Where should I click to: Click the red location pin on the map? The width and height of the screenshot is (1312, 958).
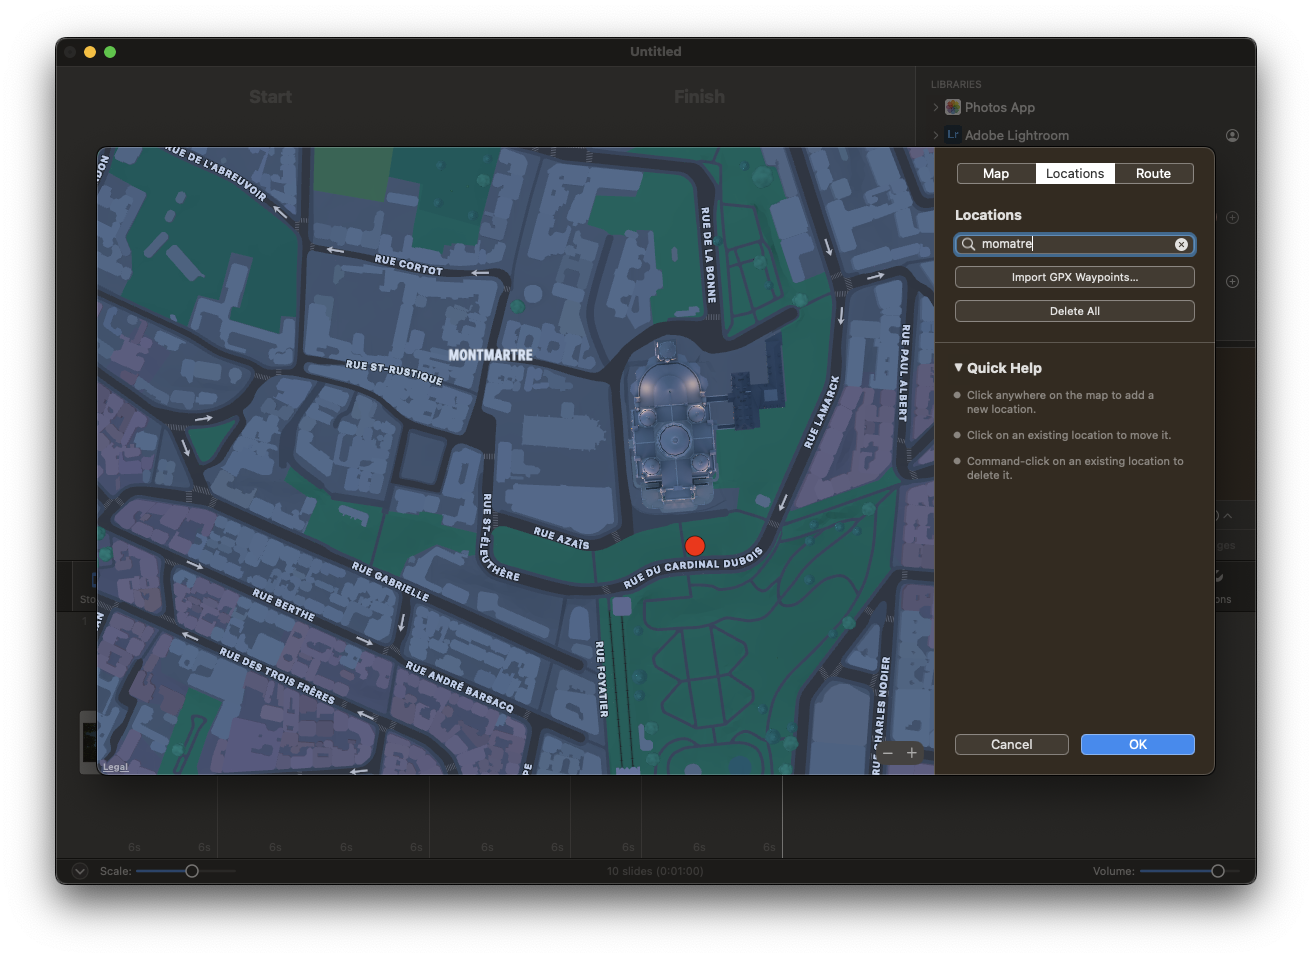pyautogui.click(x=695, y=546)
